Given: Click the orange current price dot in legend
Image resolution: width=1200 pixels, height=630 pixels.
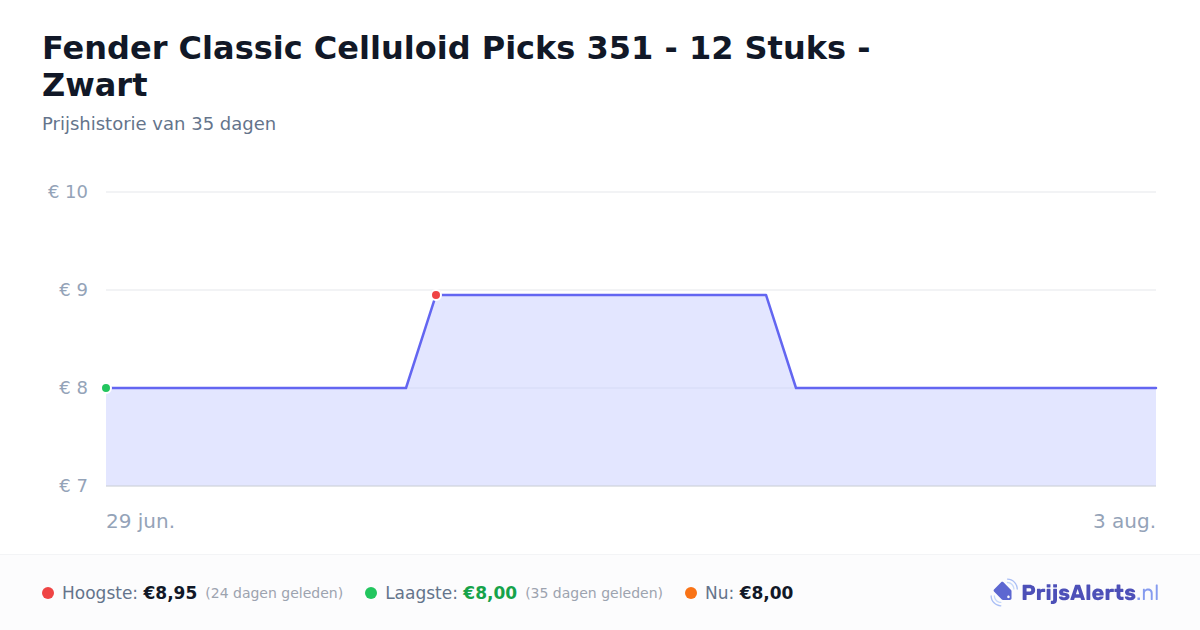Looking at the screenshot, I should [x=691, y=593].
